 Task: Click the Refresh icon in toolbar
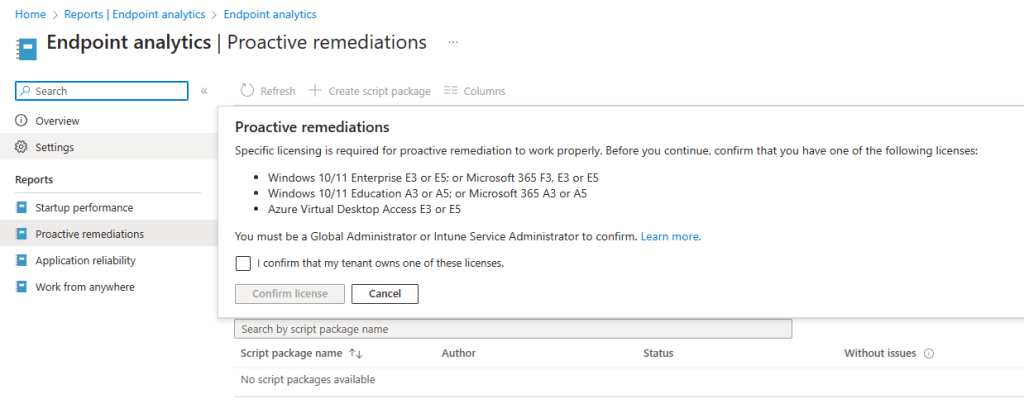click(x=247, y=91)
